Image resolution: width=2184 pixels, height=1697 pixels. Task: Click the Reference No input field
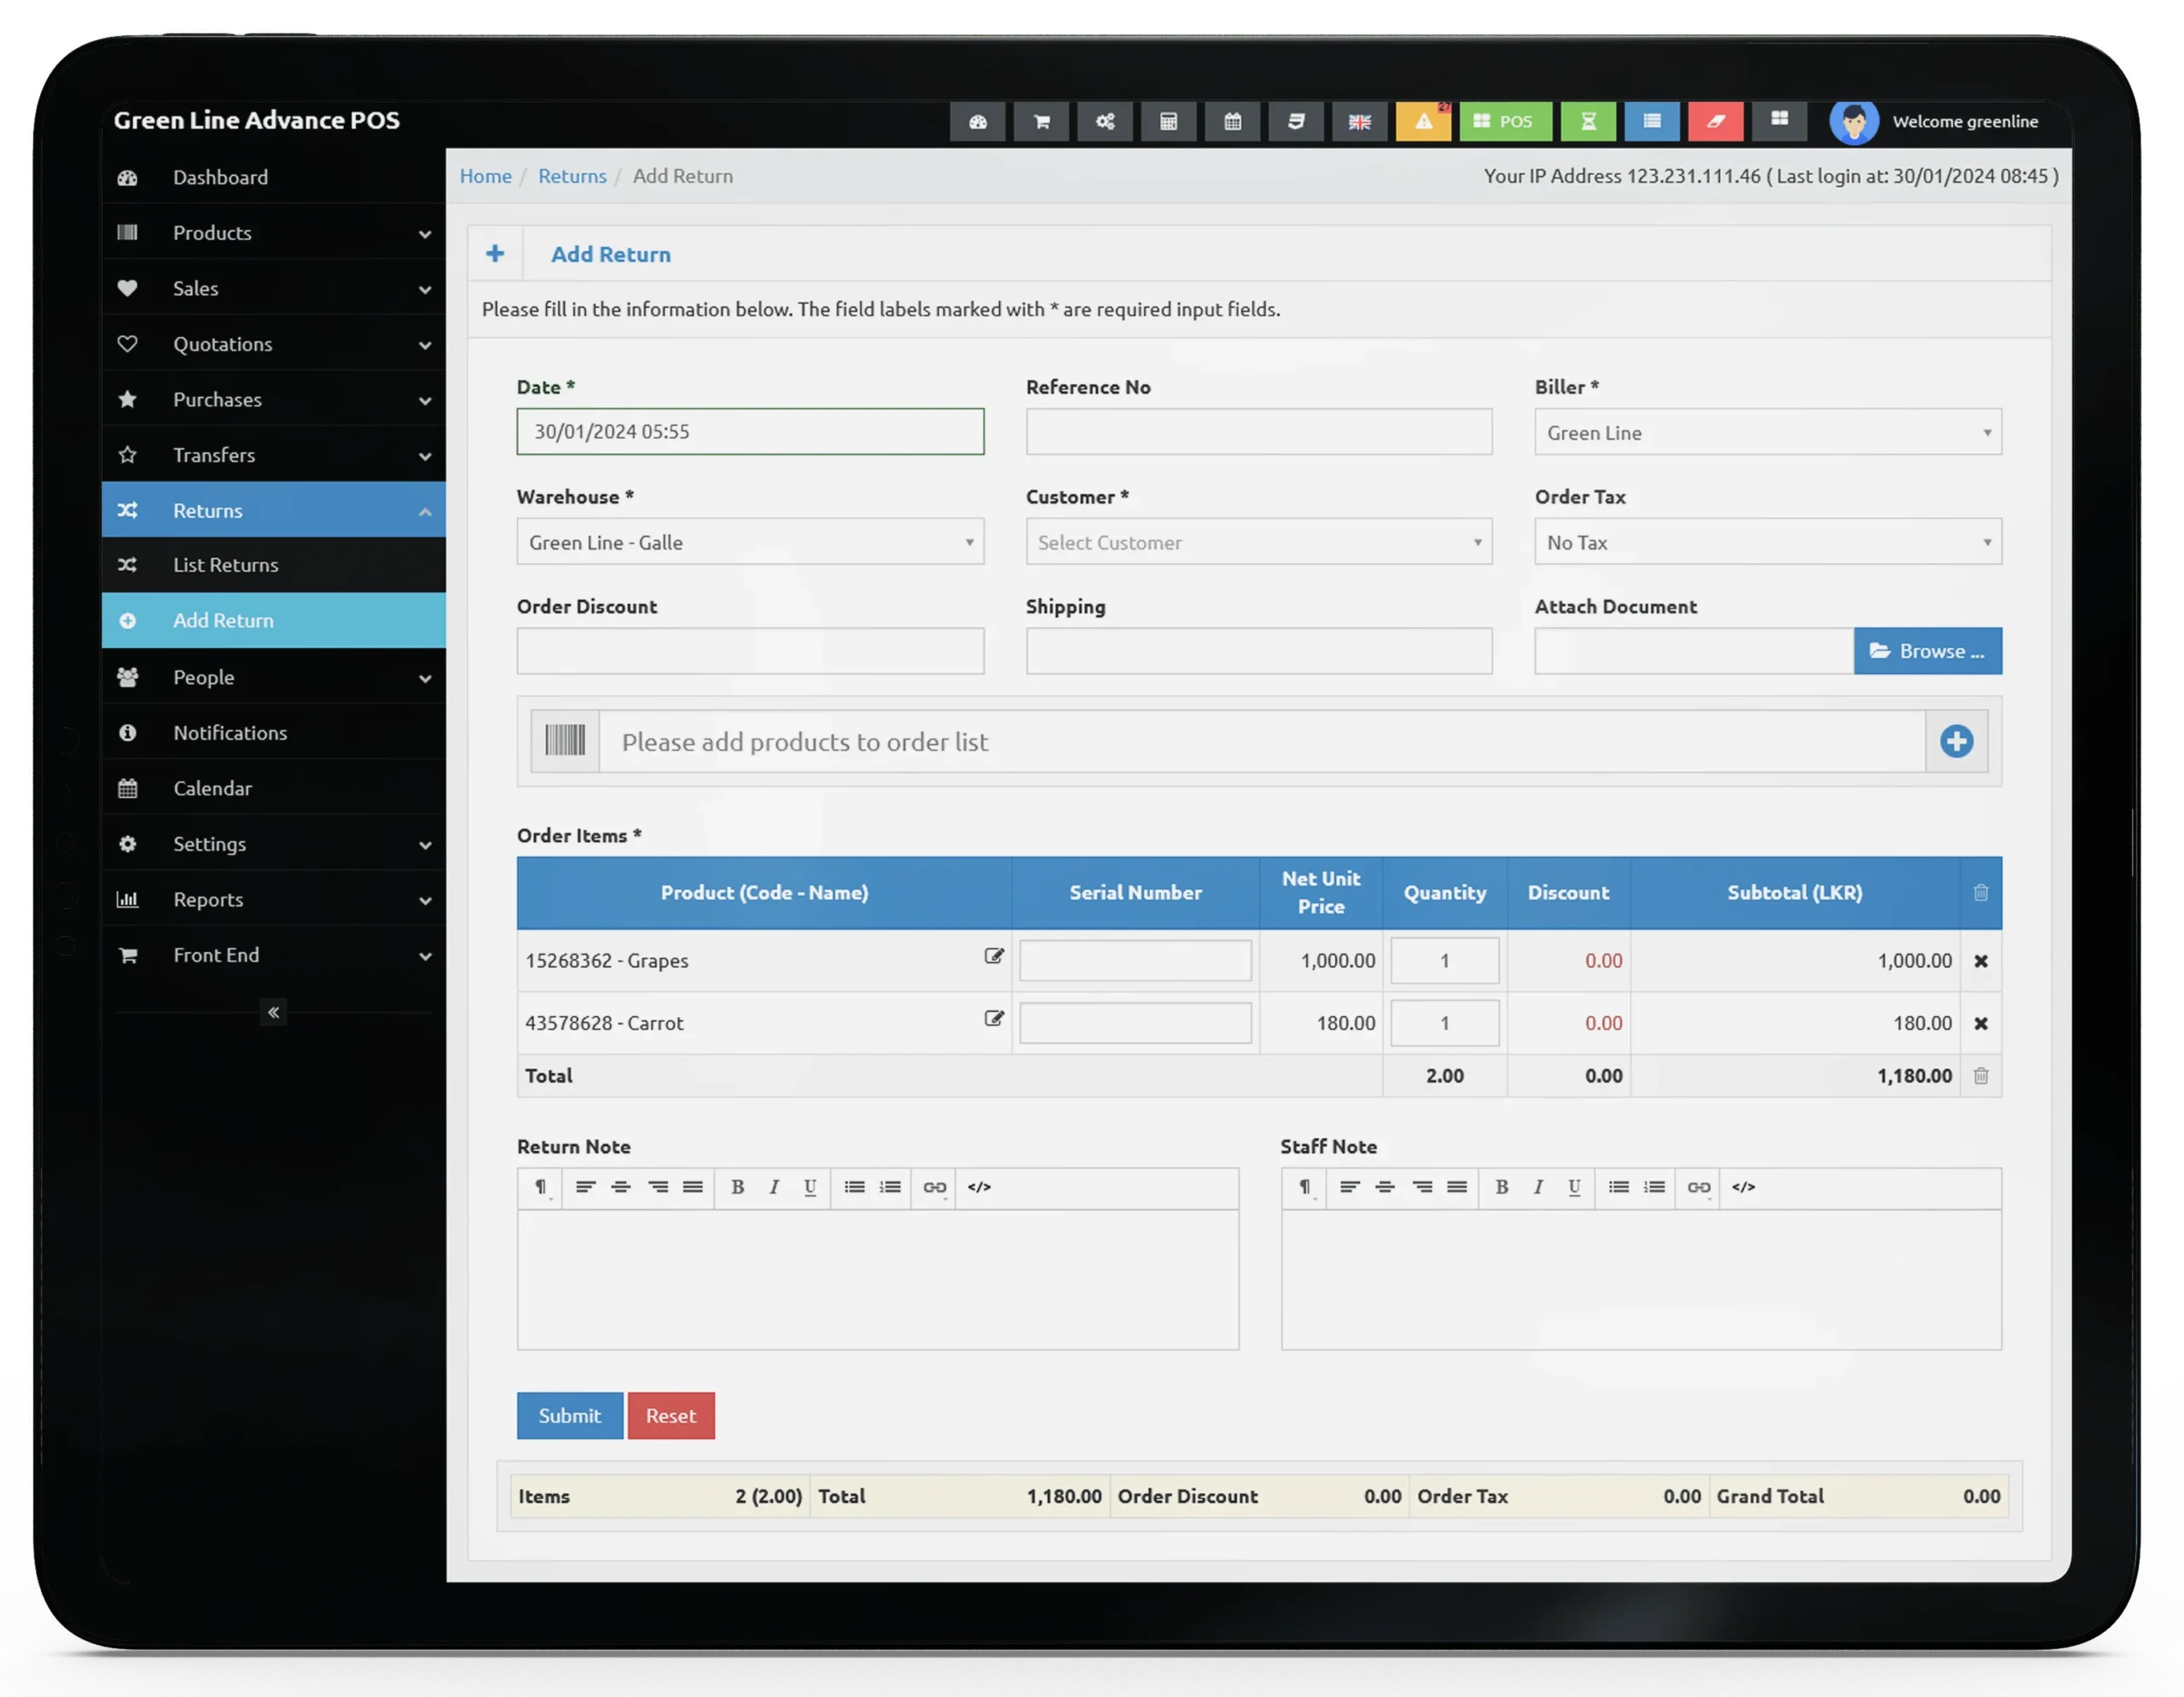(x=1258, y=432)
